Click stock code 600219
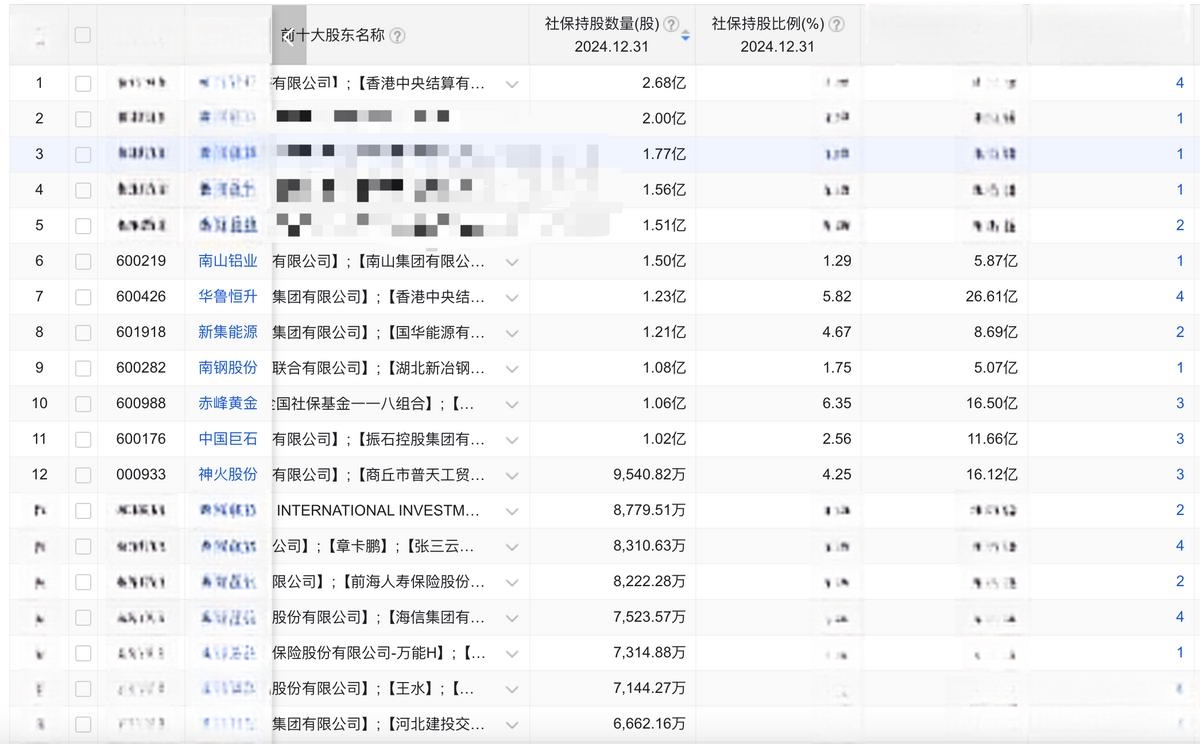The width and height of the screenshot is (1200, 744). (x=141, y=261)
